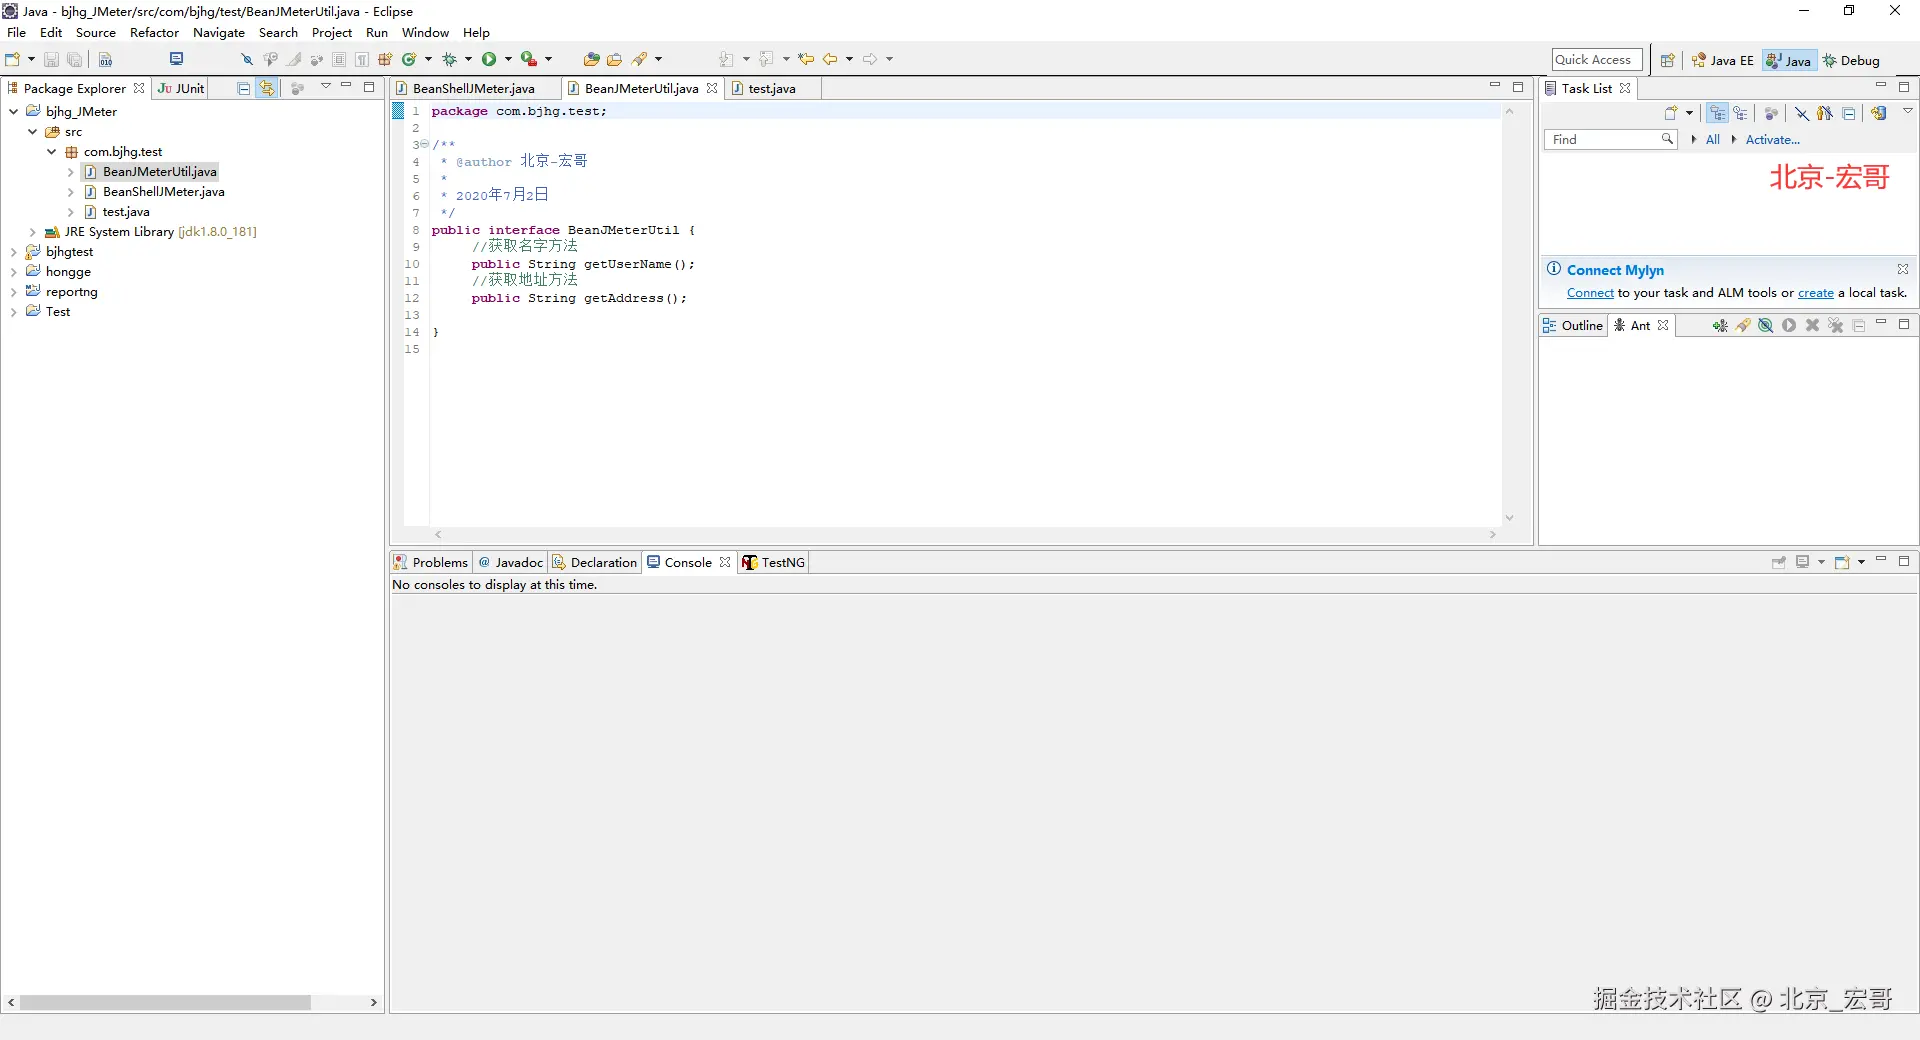Collapse the src folder
1920x1040 pixels.
pyautogui.click(x=32, y=132)
